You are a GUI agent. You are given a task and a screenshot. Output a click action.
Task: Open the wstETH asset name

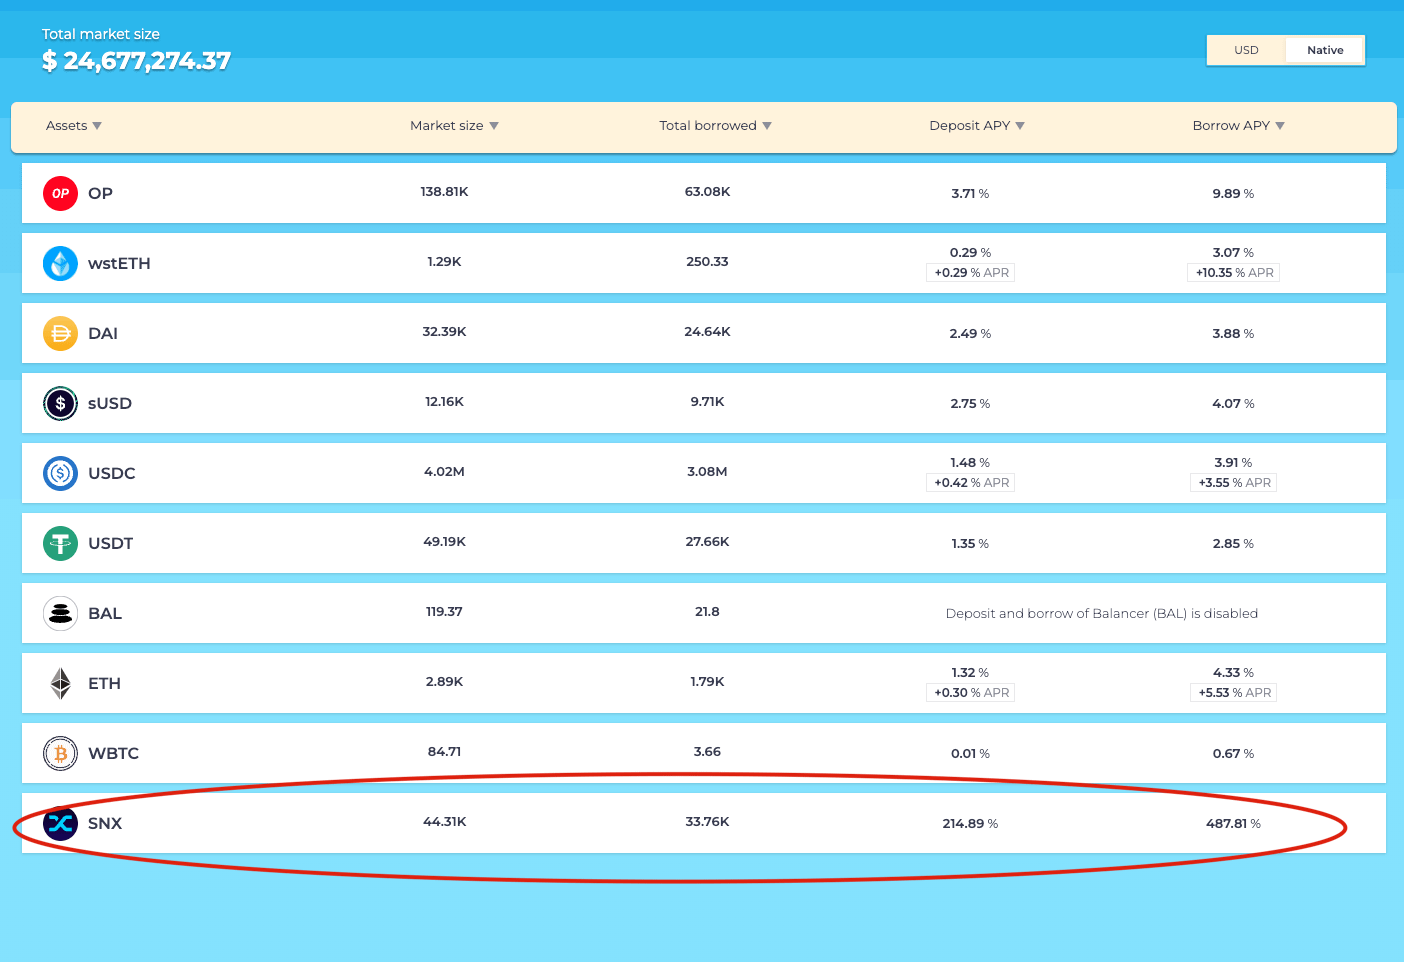pos(119,263)
